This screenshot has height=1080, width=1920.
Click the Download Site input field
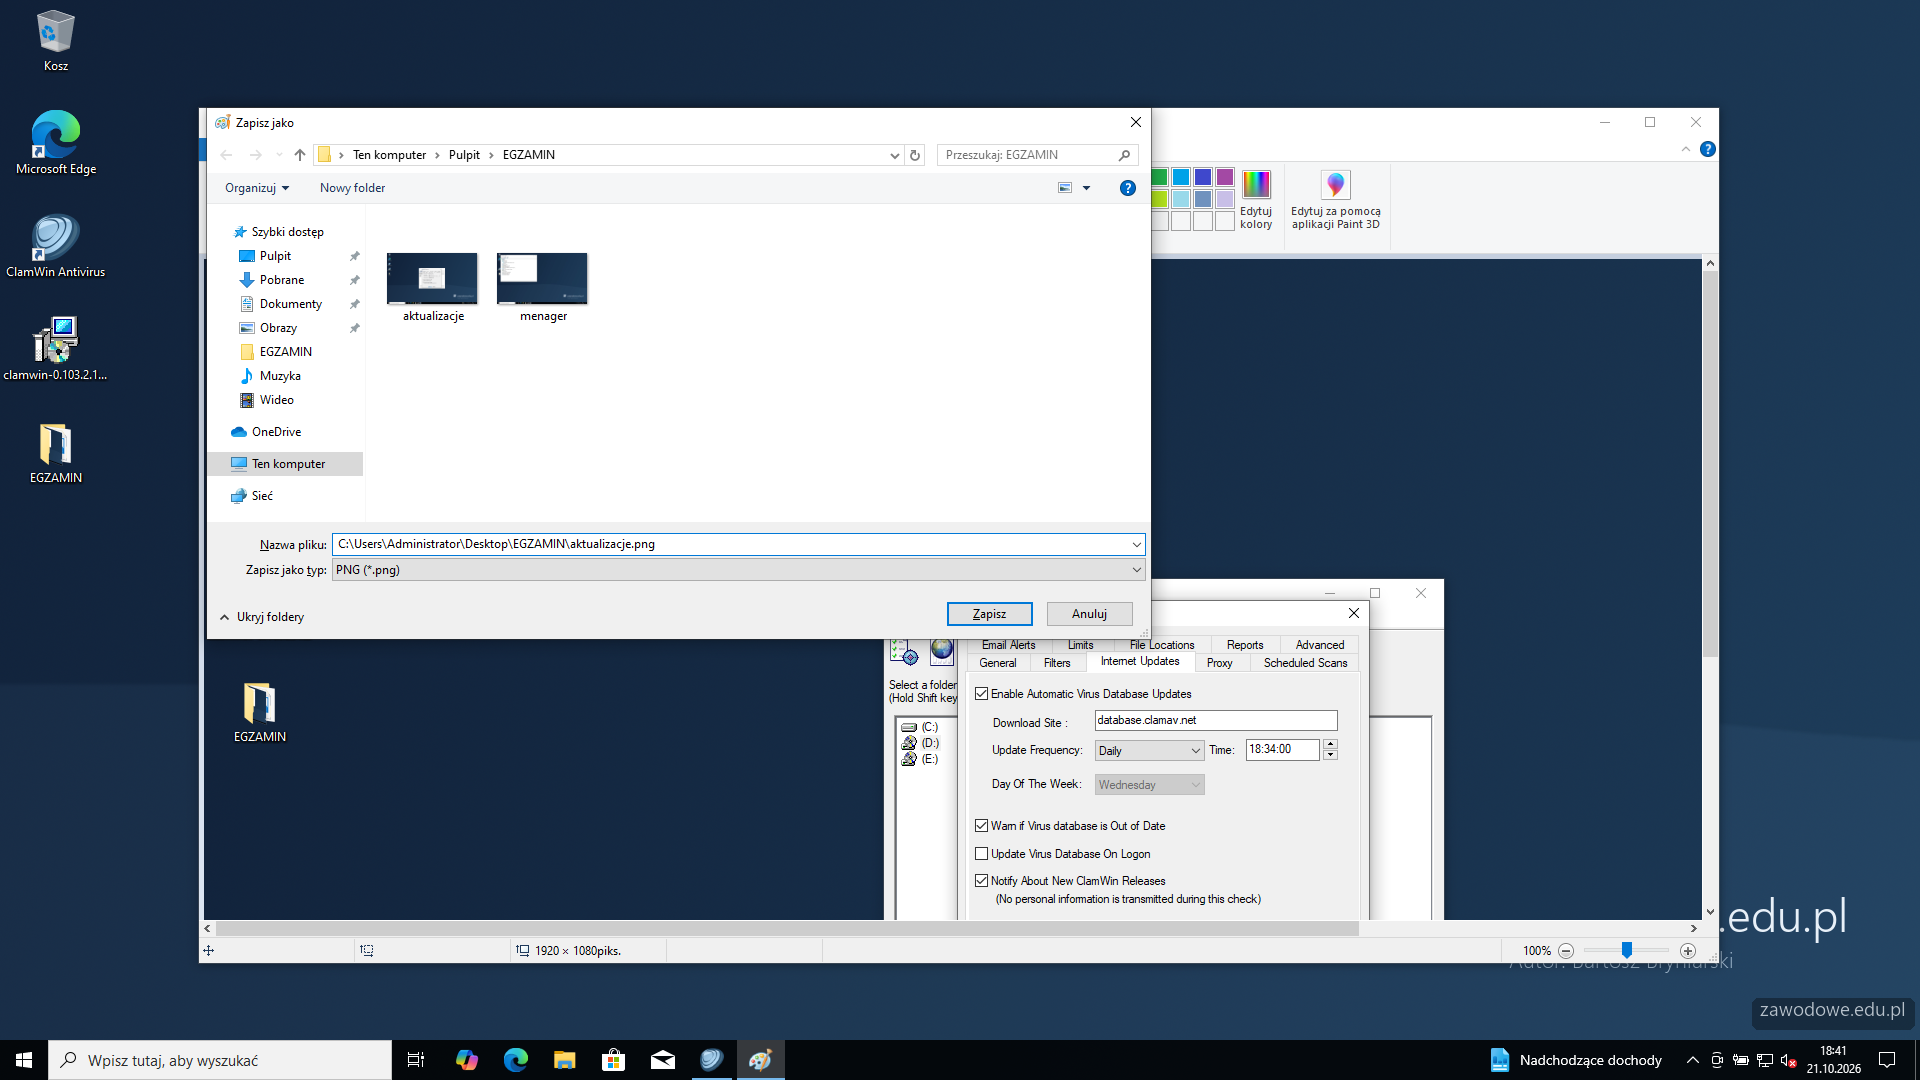(x=1216, y=720)
